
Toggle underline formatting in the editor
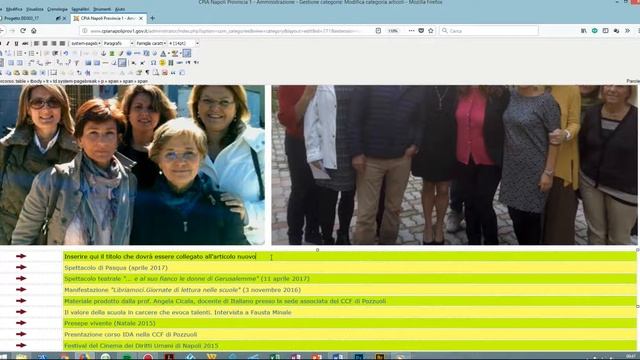point(16,43)
